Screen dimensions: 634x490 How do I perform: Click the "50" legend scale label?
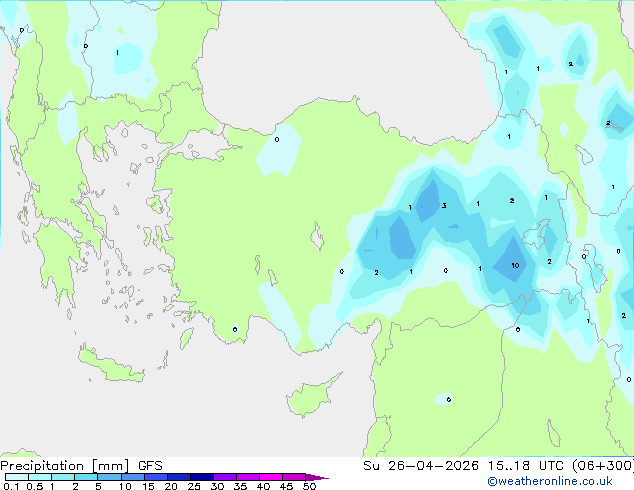pyautogui.click(x=309, y=486)
